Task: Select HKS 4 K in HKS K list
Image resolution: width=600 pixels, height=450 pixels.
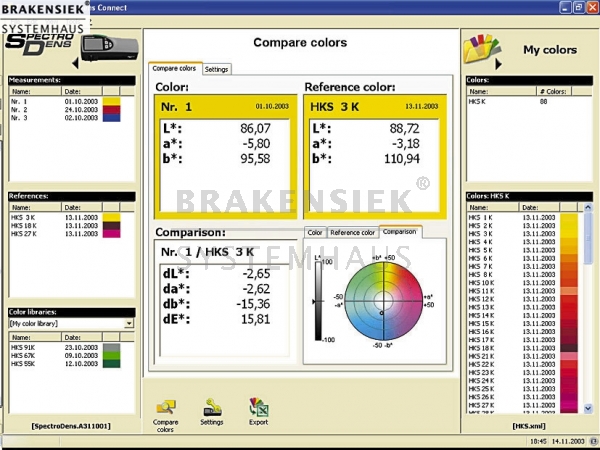Action: pos(523,242)
